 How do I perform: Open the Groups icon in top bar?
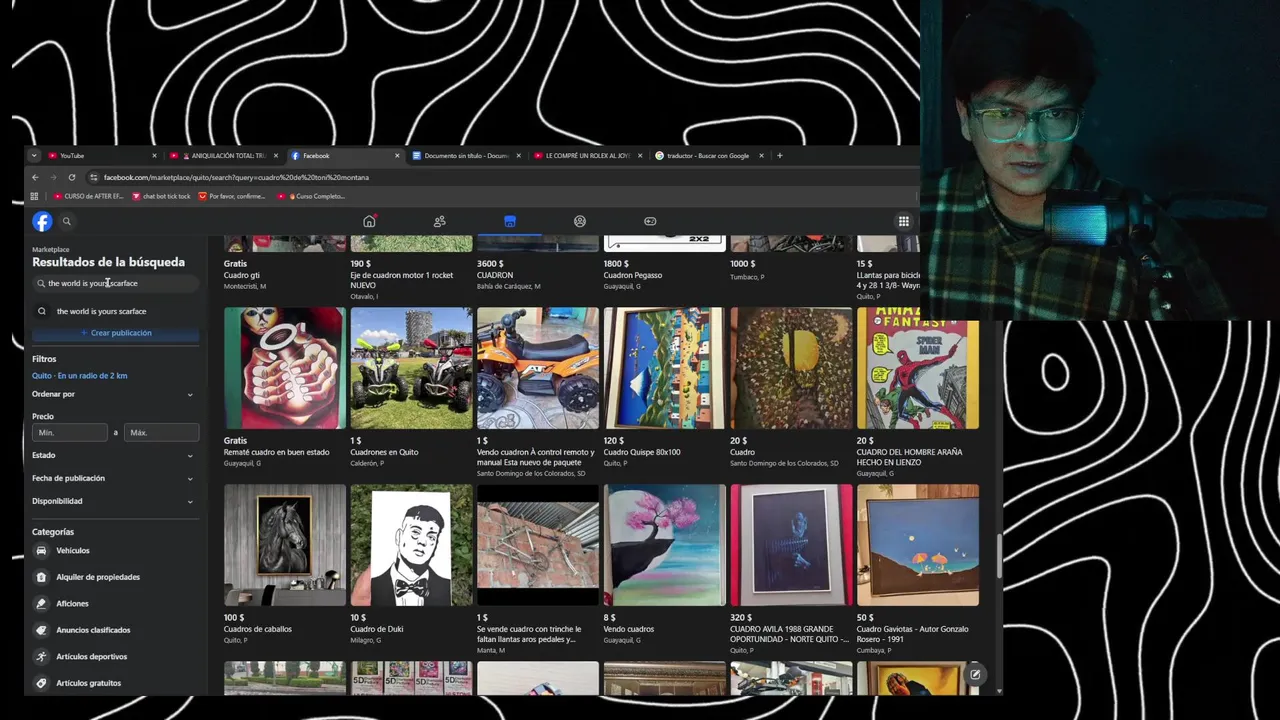coord(580,221)
